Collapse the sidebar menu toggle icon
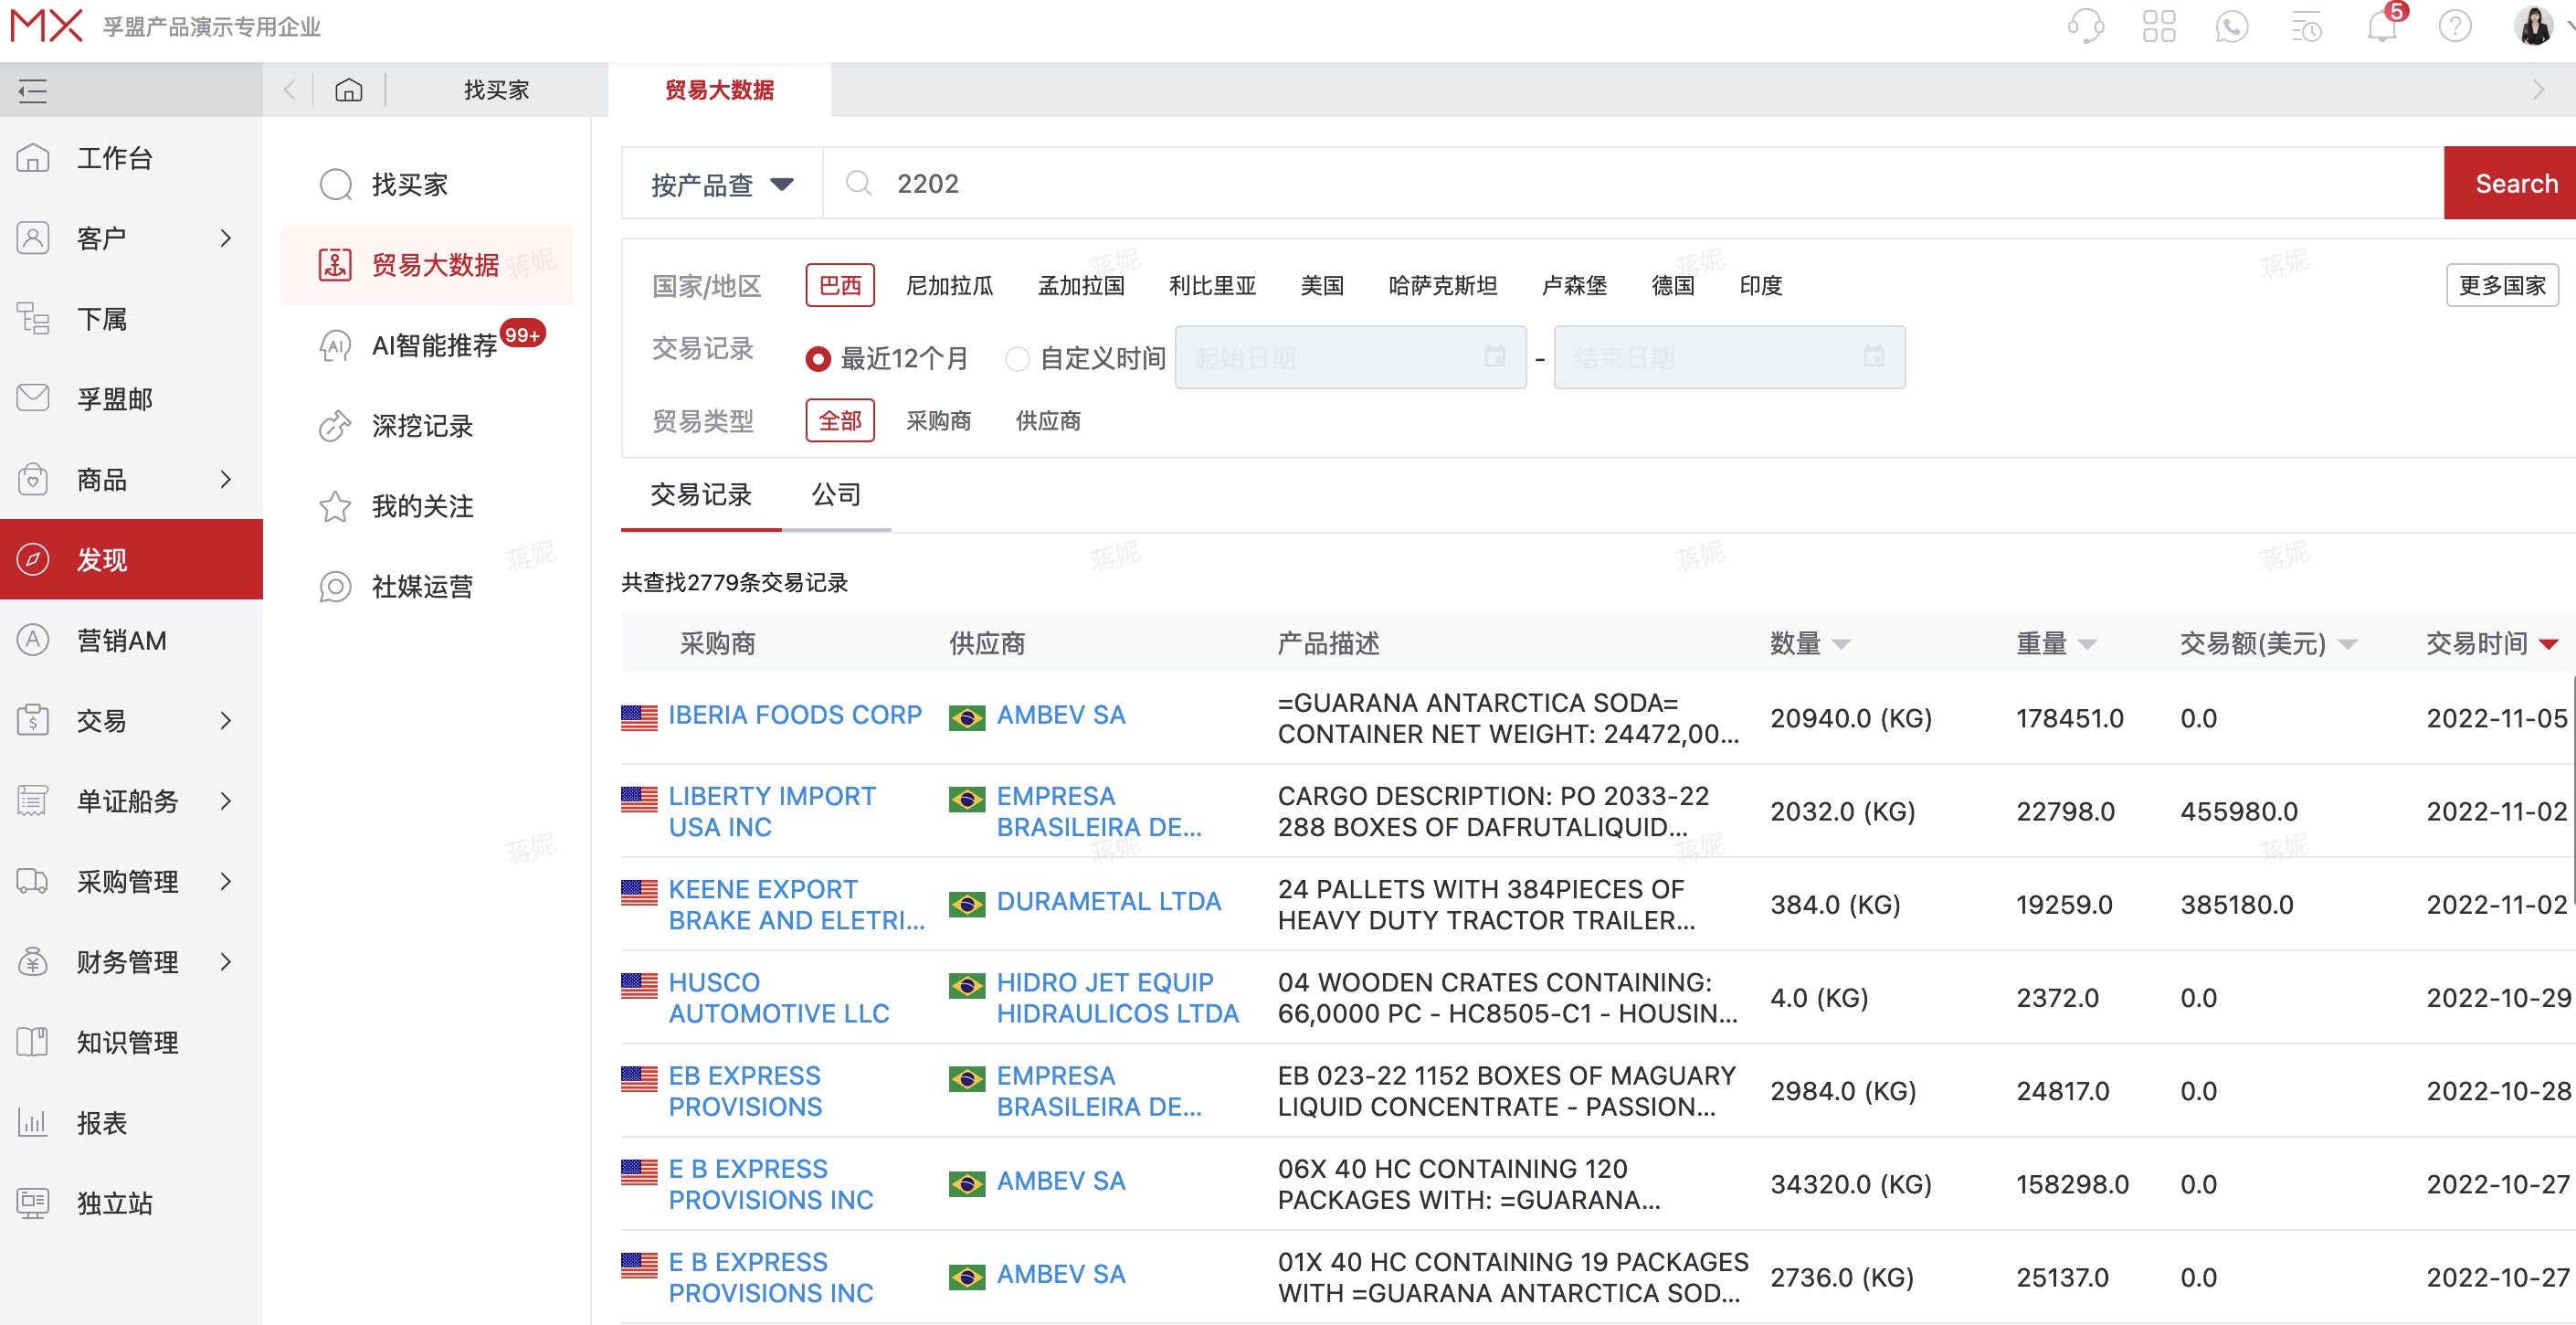The width and height of the screenshot is (2576, 1325). pos(32,91)
